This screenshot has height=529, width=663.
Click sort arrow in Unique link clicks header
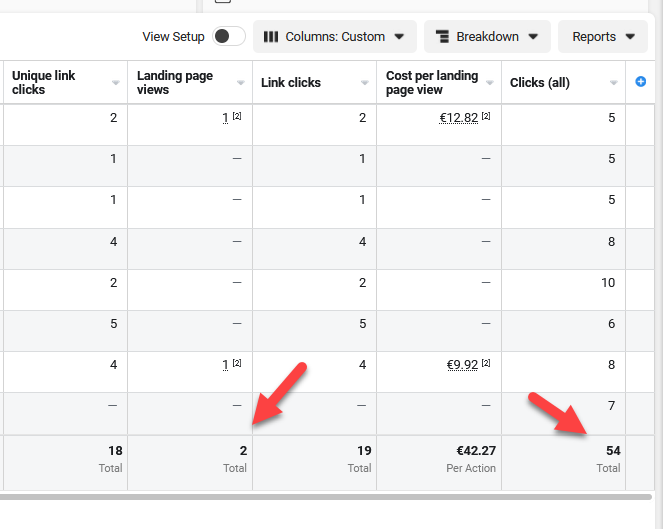[x=116, y=83]
